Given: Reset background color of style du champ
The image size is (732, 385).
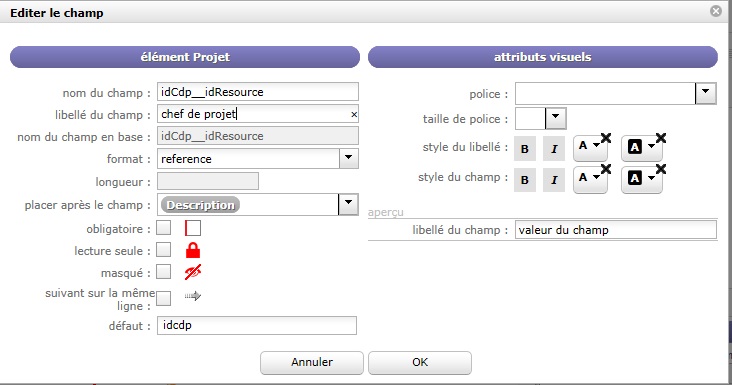Looking at the screenshot, I should click(x=661, y=169).
